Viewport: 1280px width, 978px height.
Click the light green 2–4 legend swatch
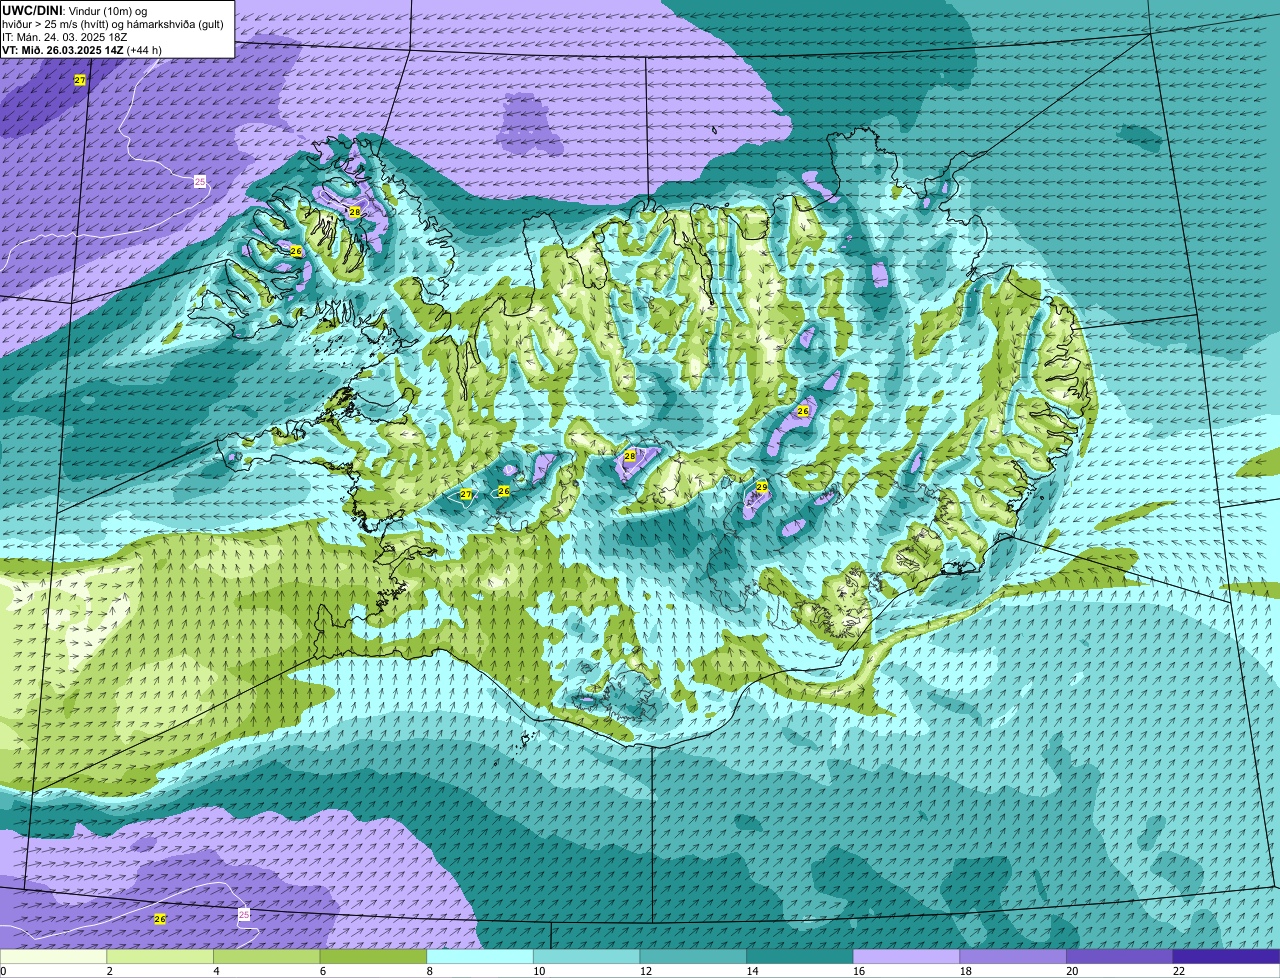(160, 957)
